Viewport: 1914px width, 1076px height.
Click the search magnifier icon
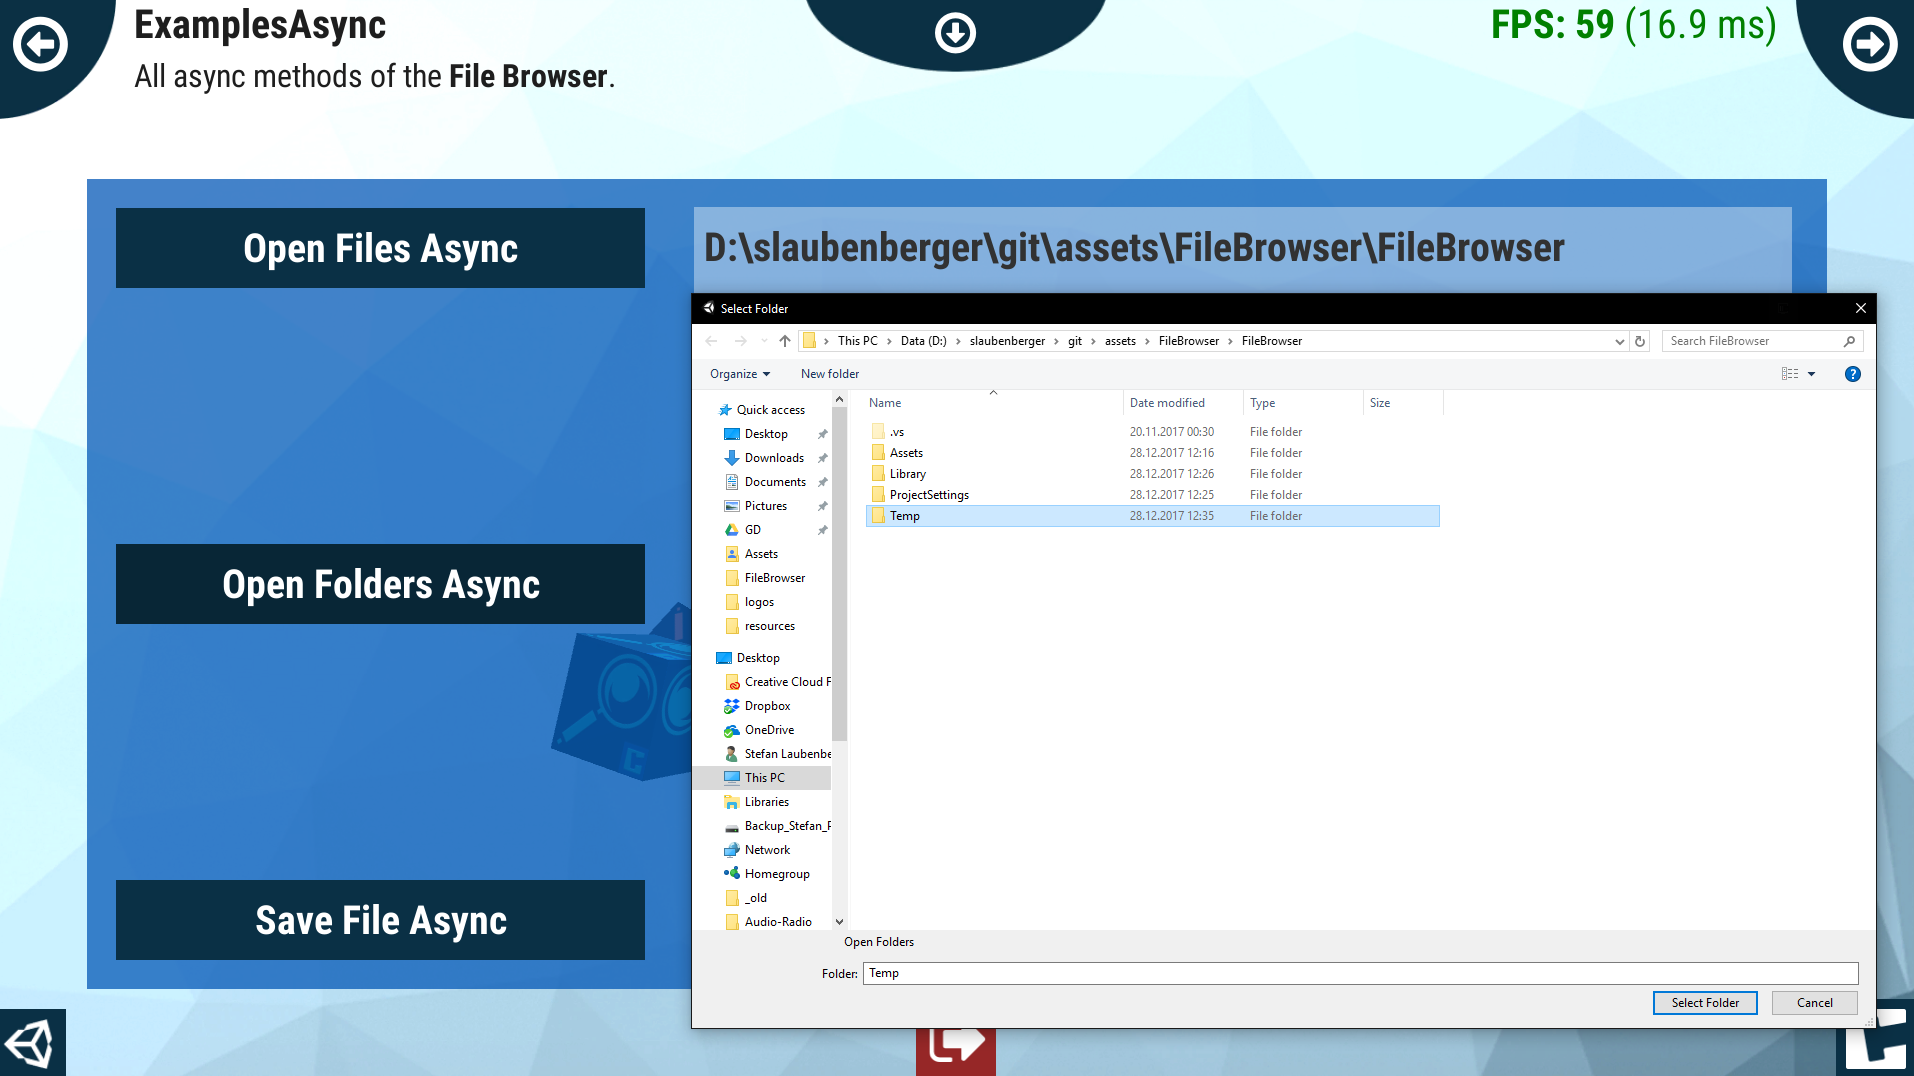pos(1849,341)
